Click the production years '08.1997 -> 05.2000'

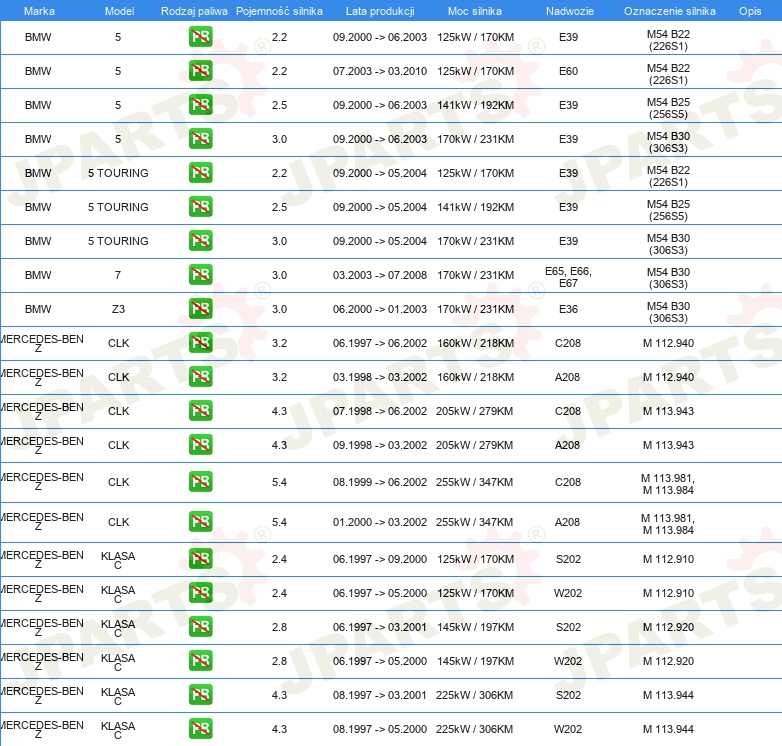[380, 729]
